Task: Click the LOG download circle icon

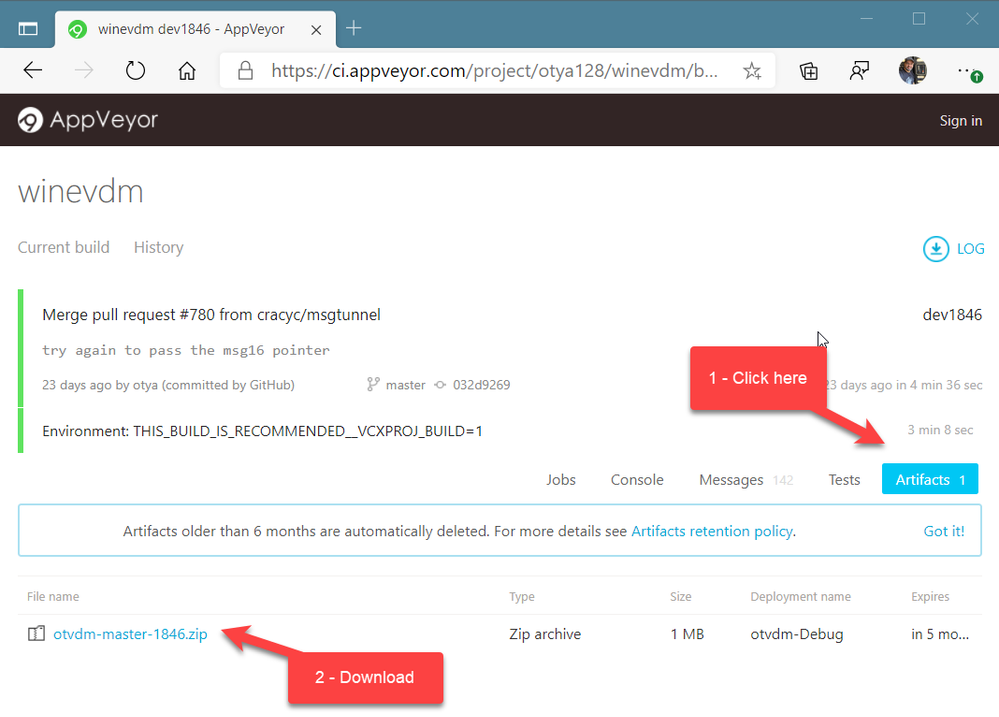Action: [x=935, y=249]
